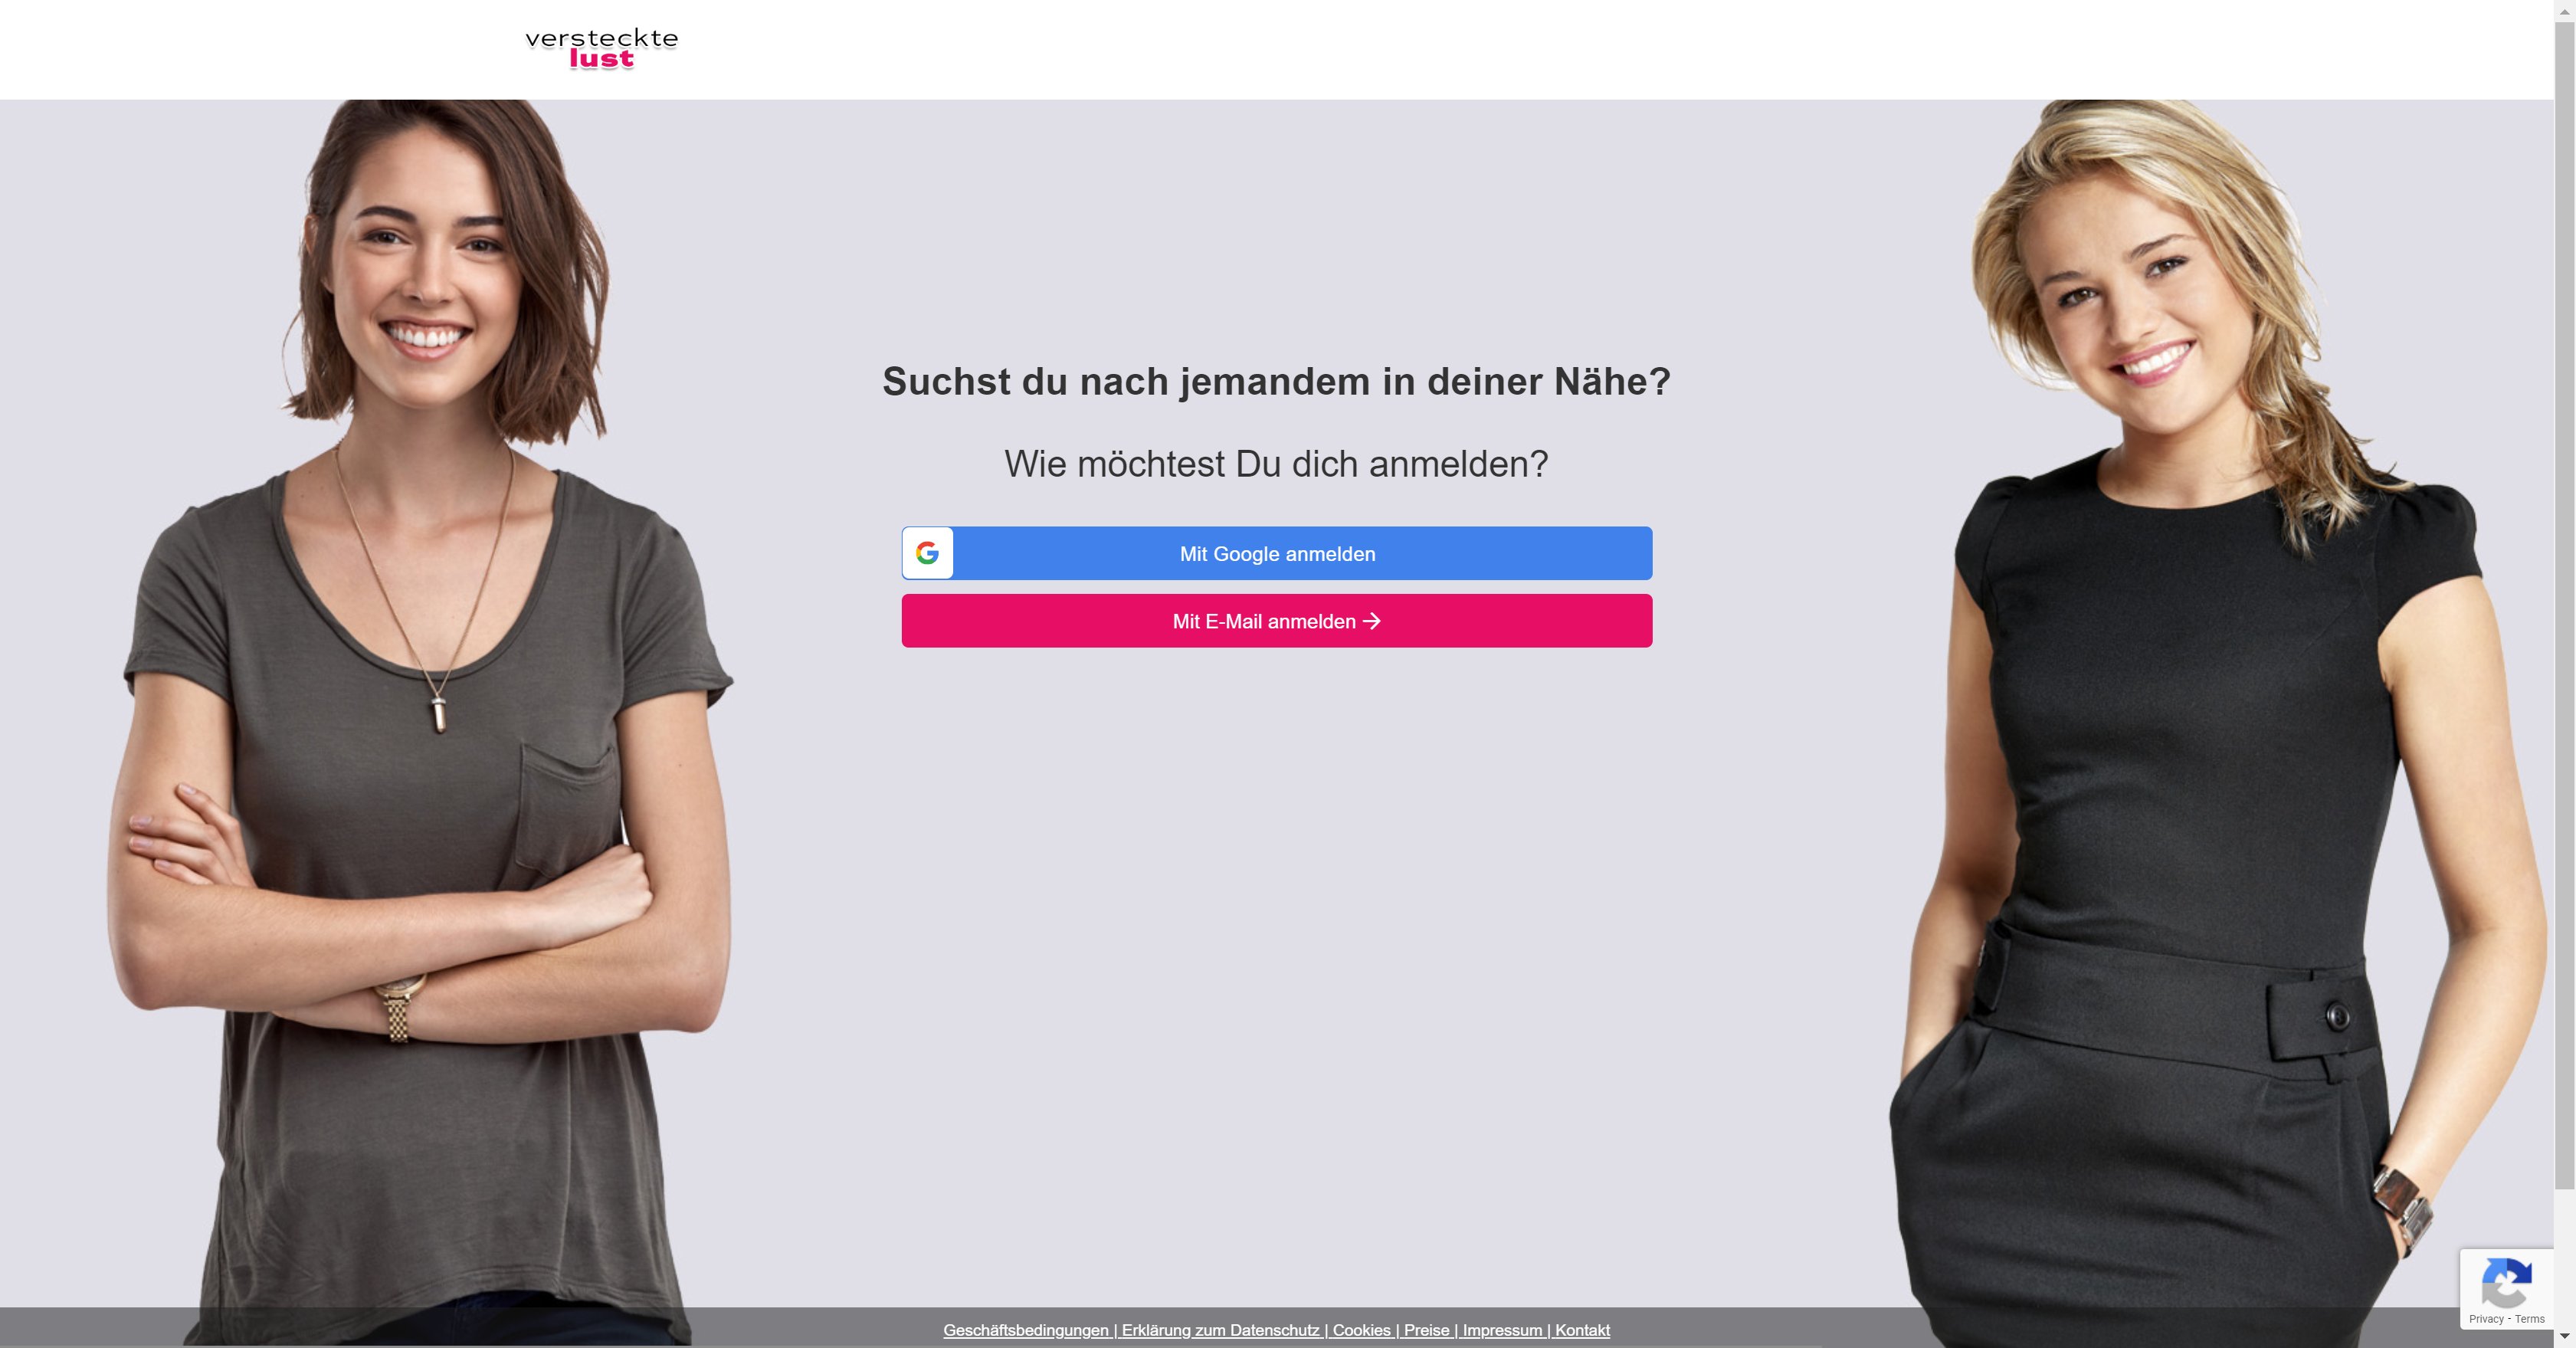The image size is (2576, 1348).
Task: Click the scrollbar up arrow
Action: 2564,10
